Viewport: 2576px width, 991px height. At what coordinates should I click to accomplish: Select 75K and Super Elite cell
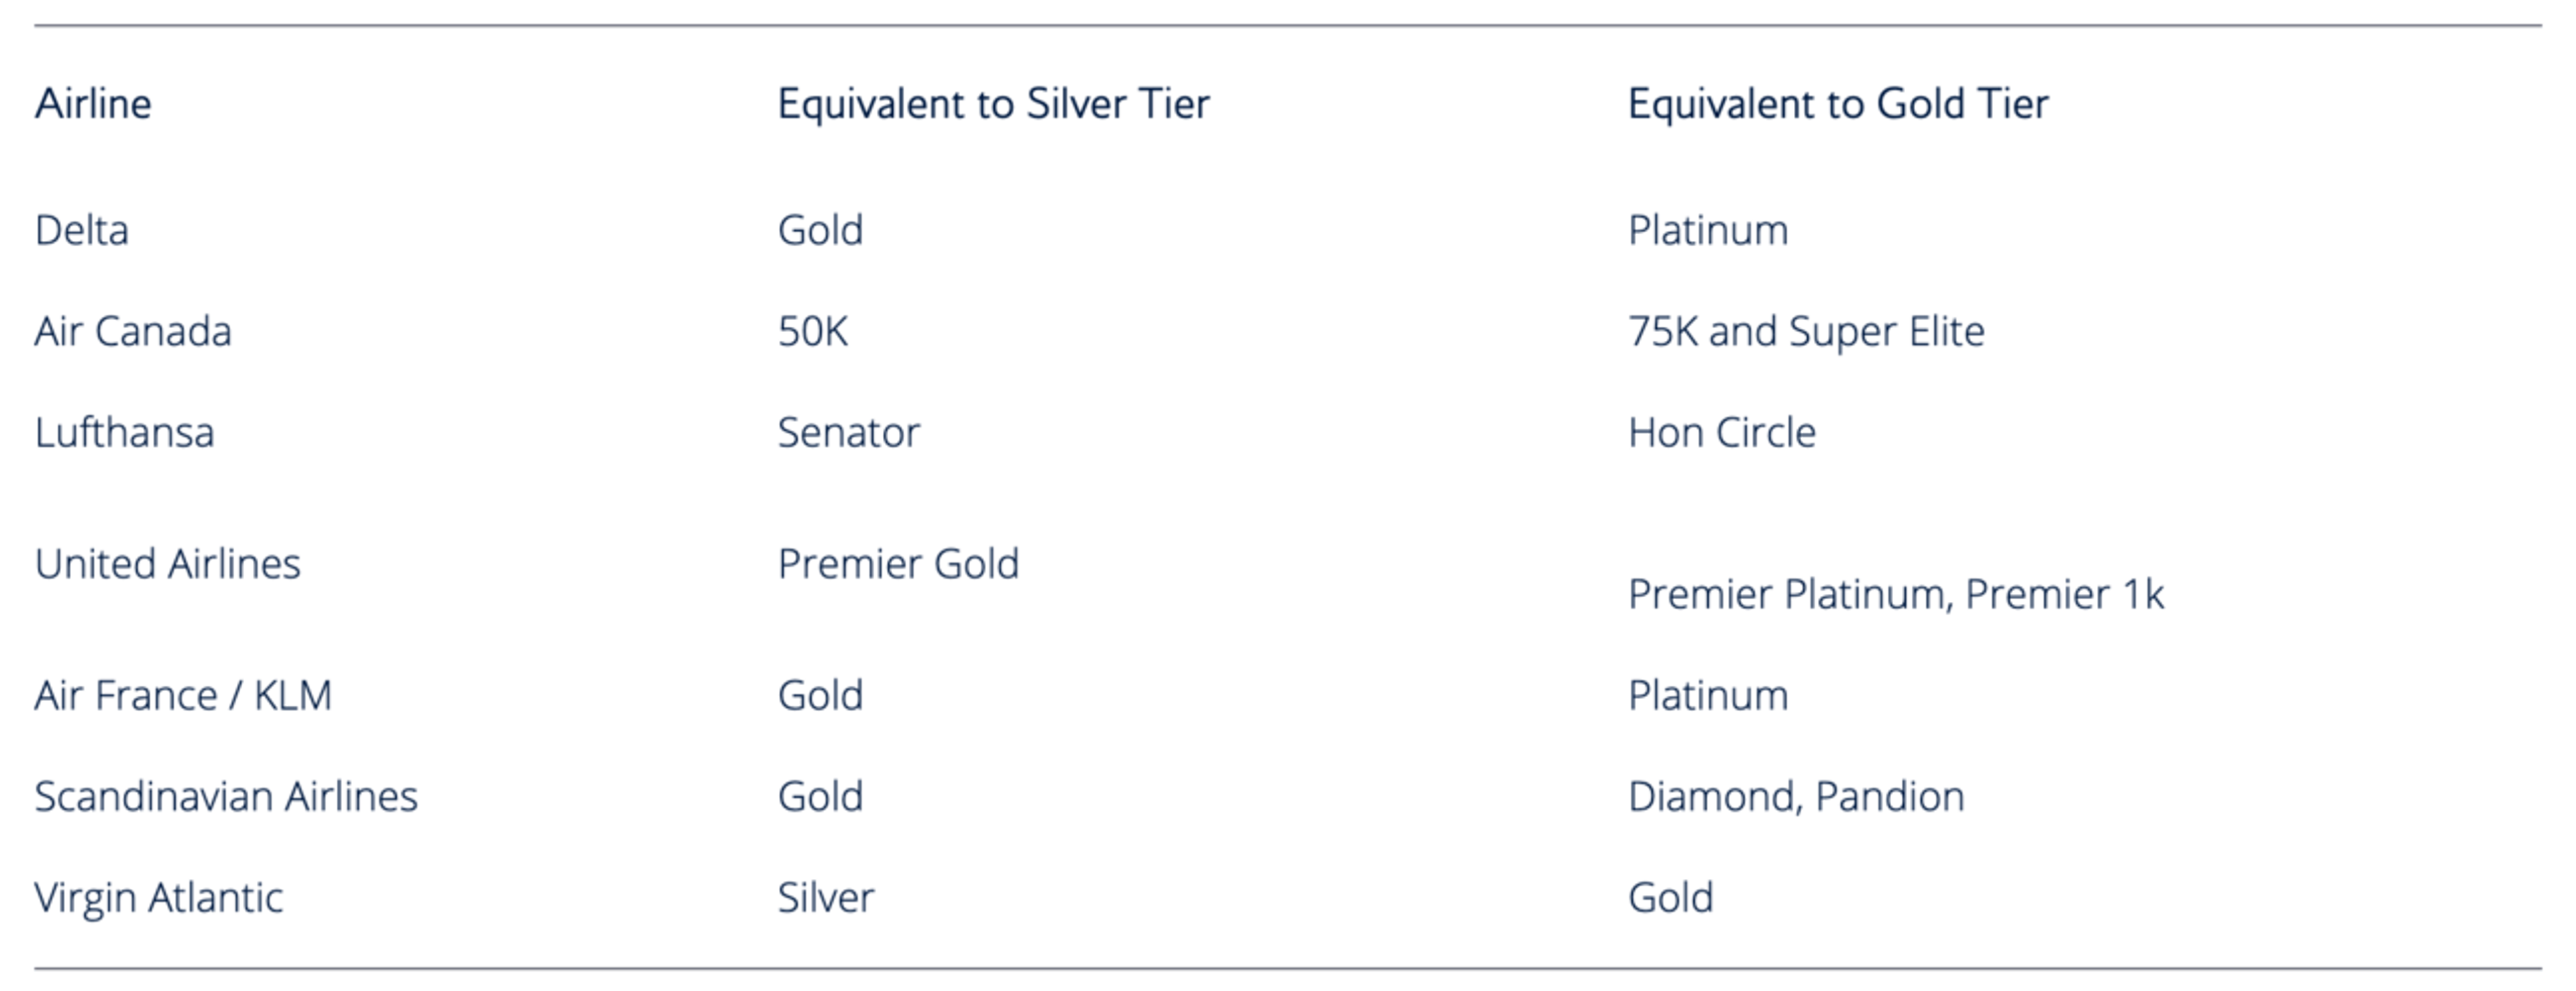1806,331
